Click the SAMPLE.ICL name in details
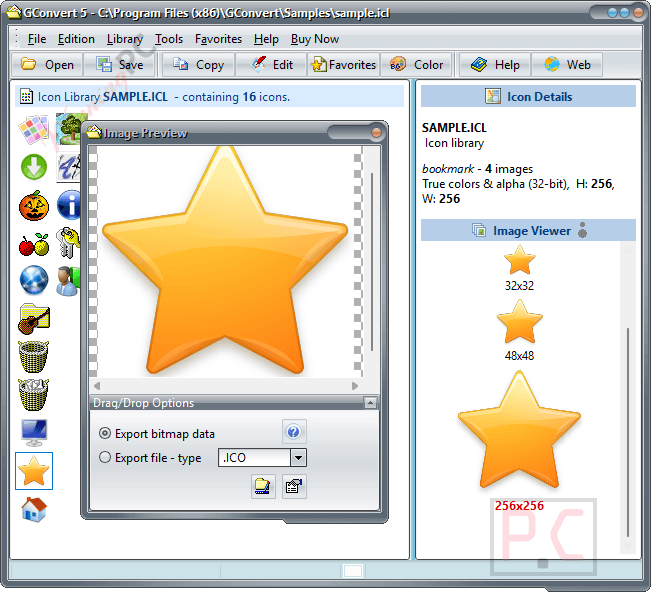Viewport: 651px width, 592px height. click(454, 127)
